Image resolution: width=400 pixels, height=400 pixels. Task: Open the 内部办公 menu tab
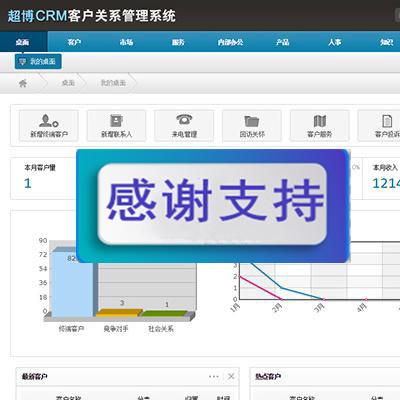tap(230, 42)
